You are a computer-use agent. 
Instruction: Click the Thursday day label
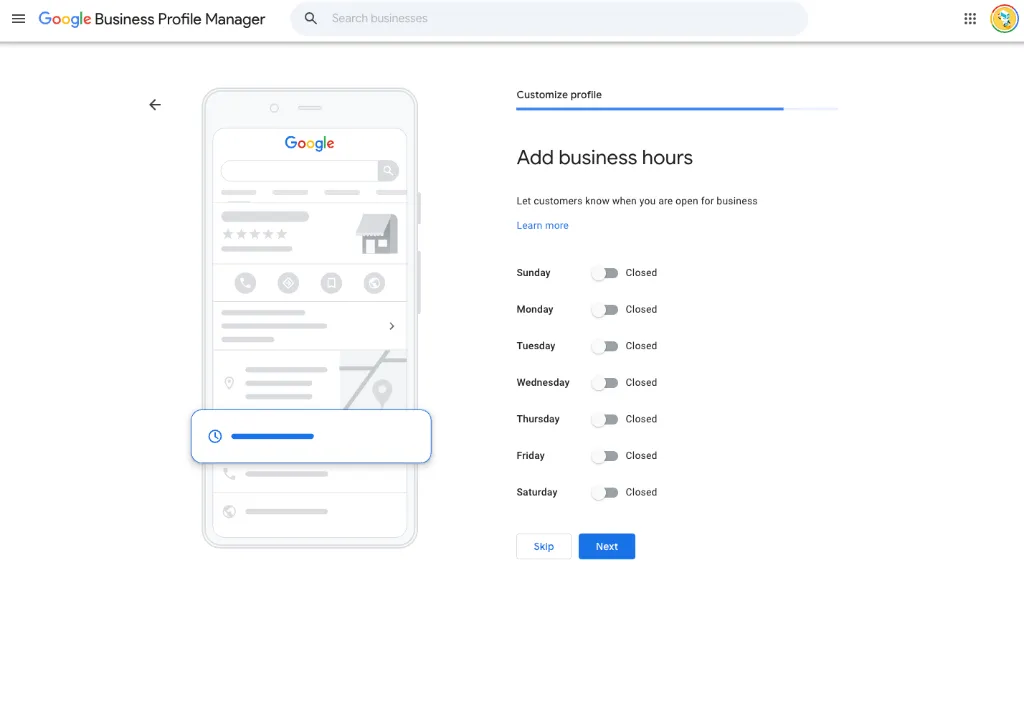pos(538,419)
